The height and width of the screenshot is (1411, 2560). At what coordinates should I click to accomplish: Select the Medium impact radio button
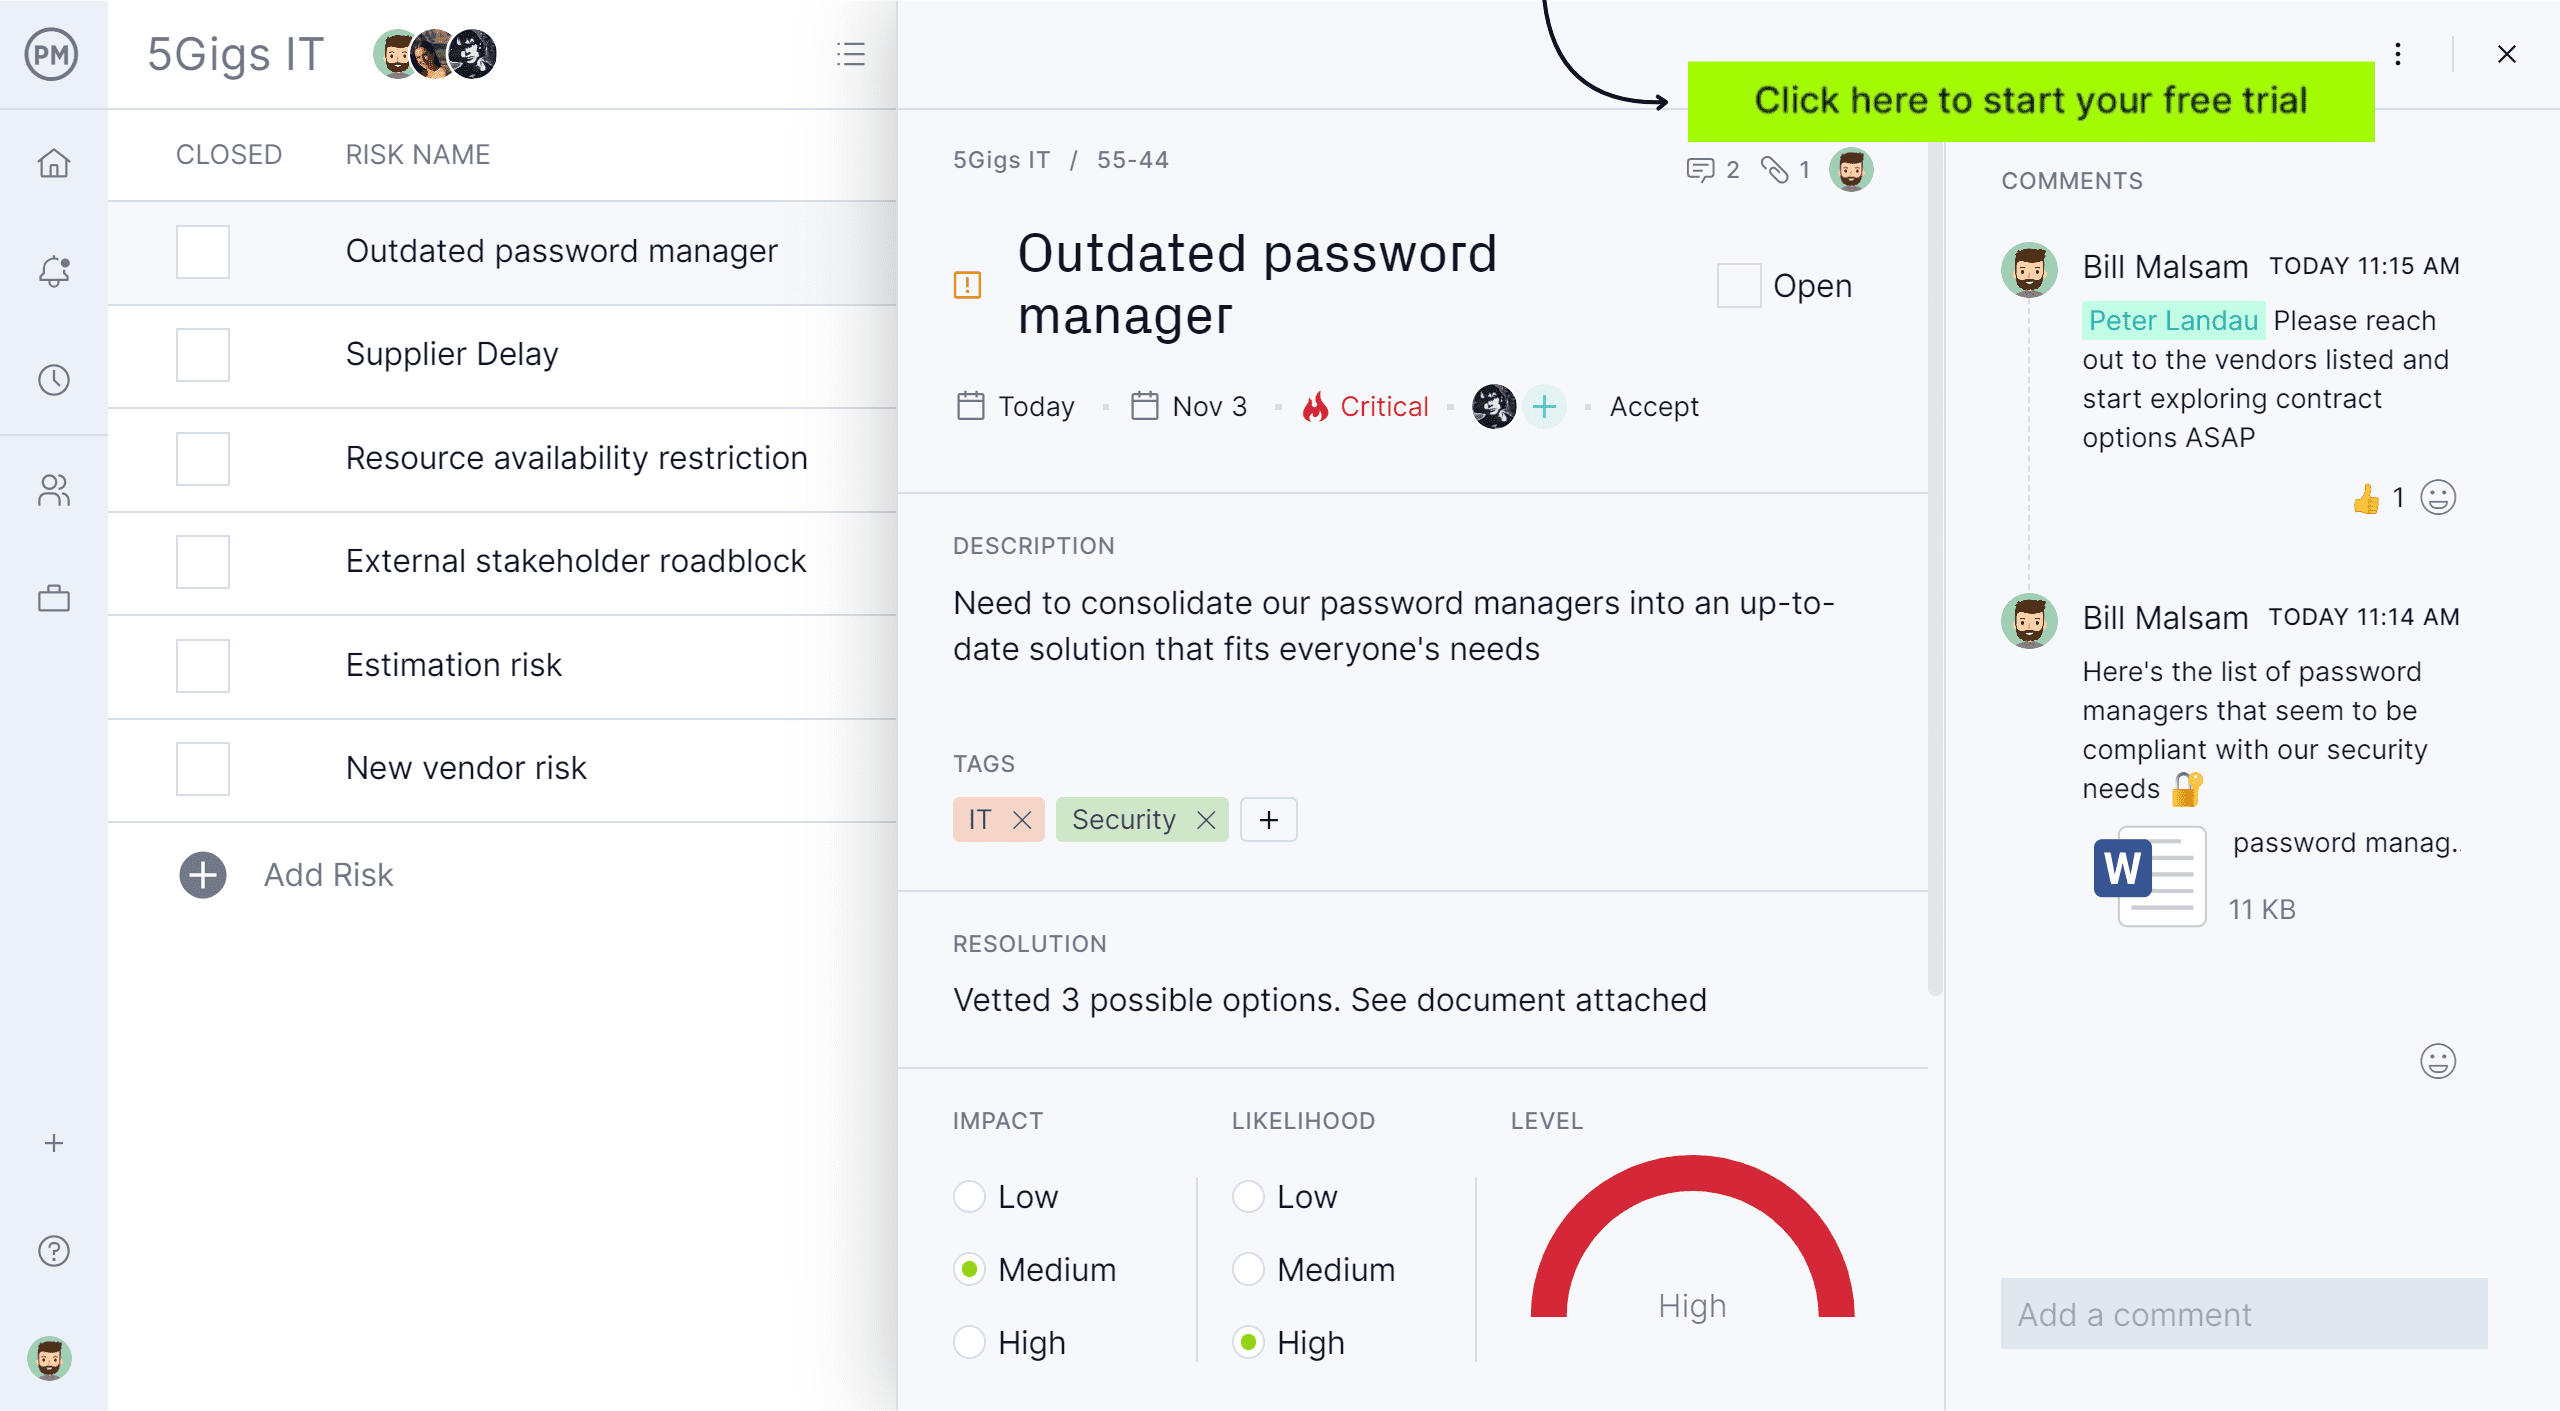point(967,1270)
